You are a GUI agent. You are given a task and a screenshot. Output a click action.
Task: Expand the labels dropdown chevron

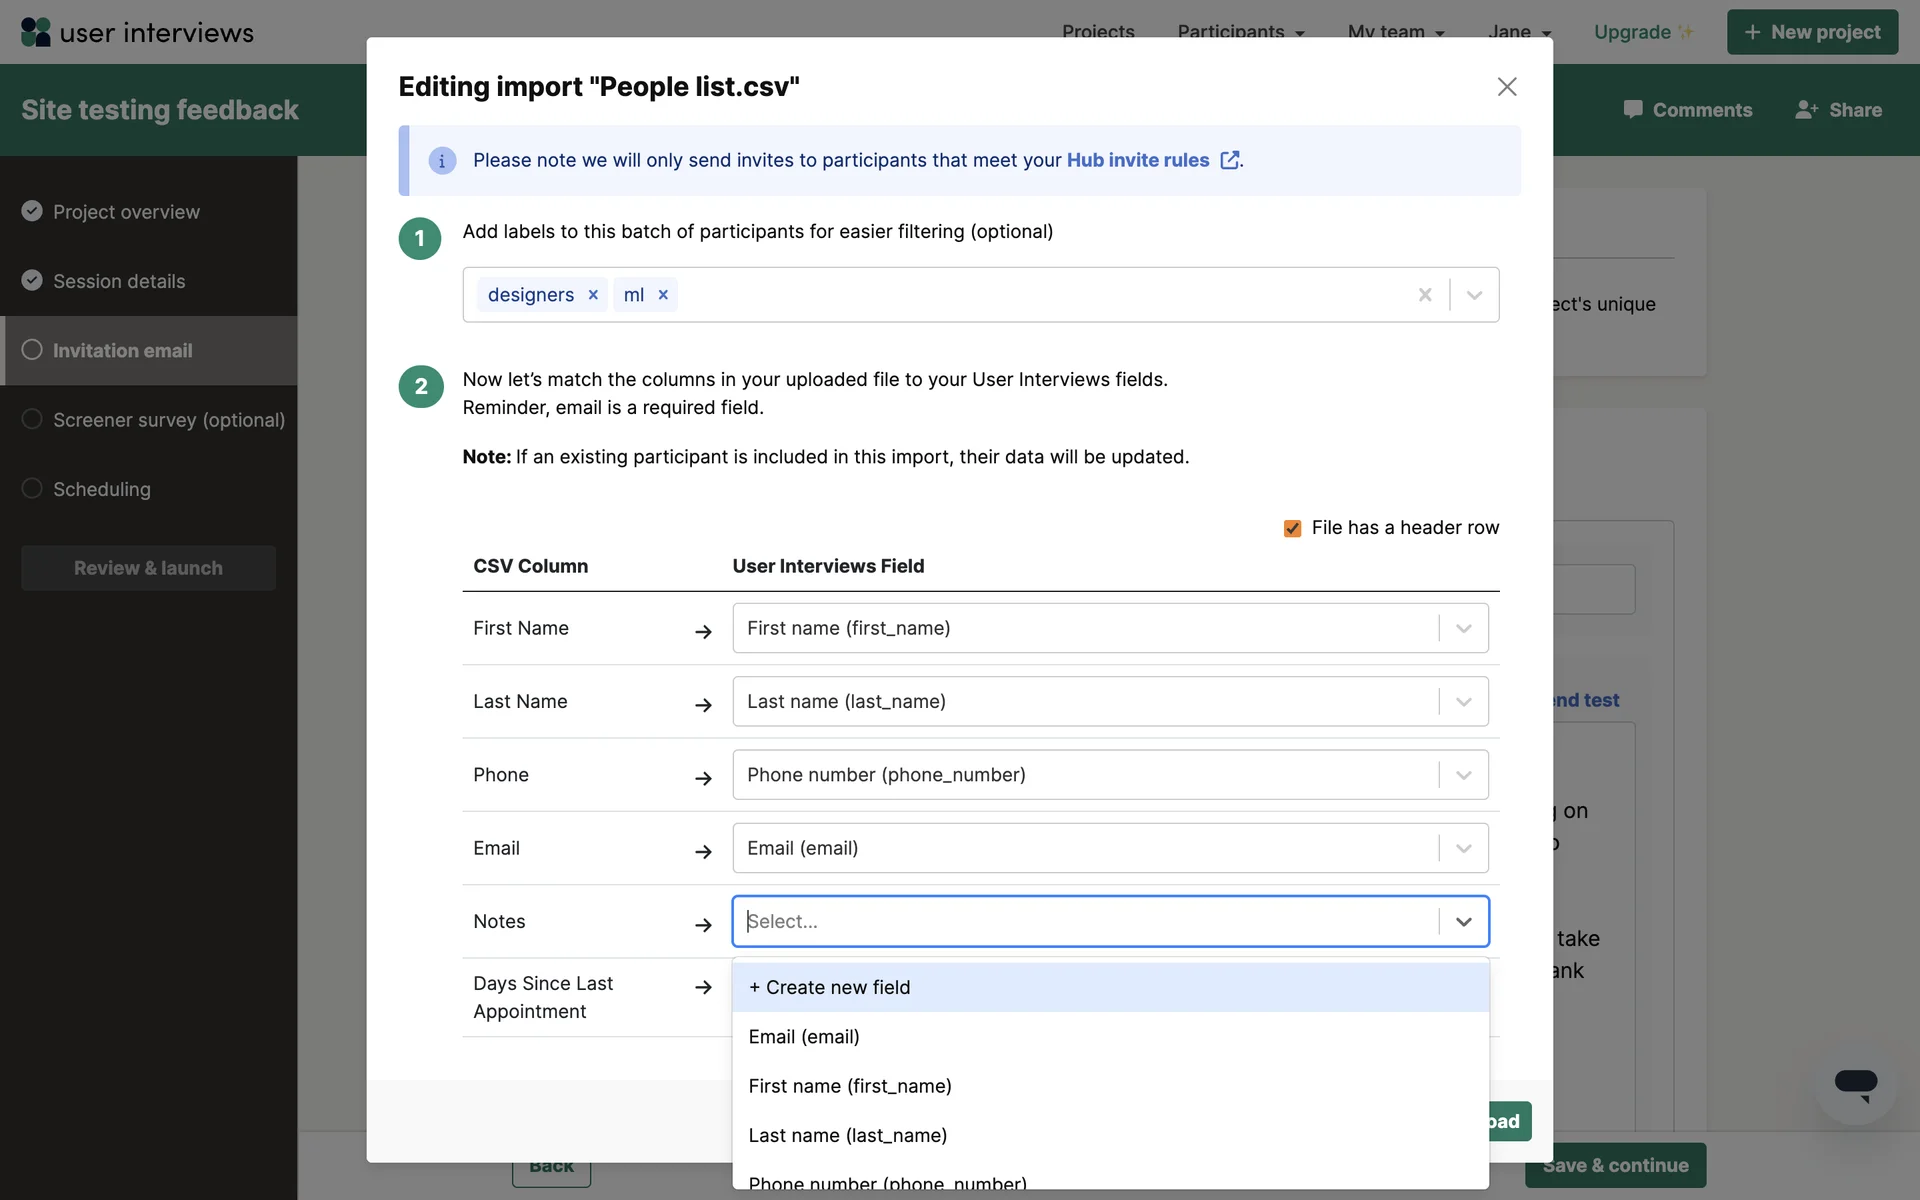pos(1474,295)
